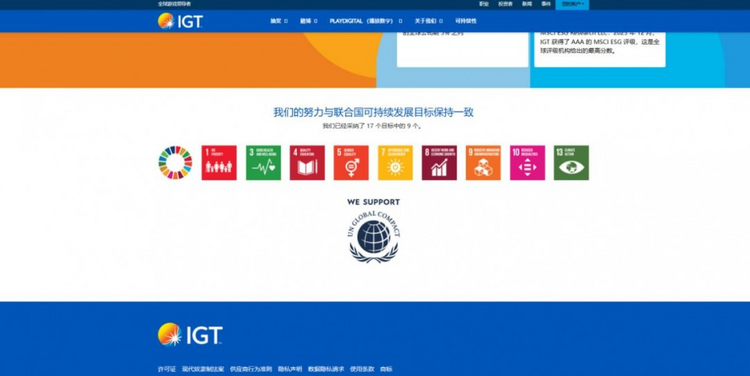The image size is (750, 376).
Task: Open the 隐私声明 footer link
Action: click(290, 369)
